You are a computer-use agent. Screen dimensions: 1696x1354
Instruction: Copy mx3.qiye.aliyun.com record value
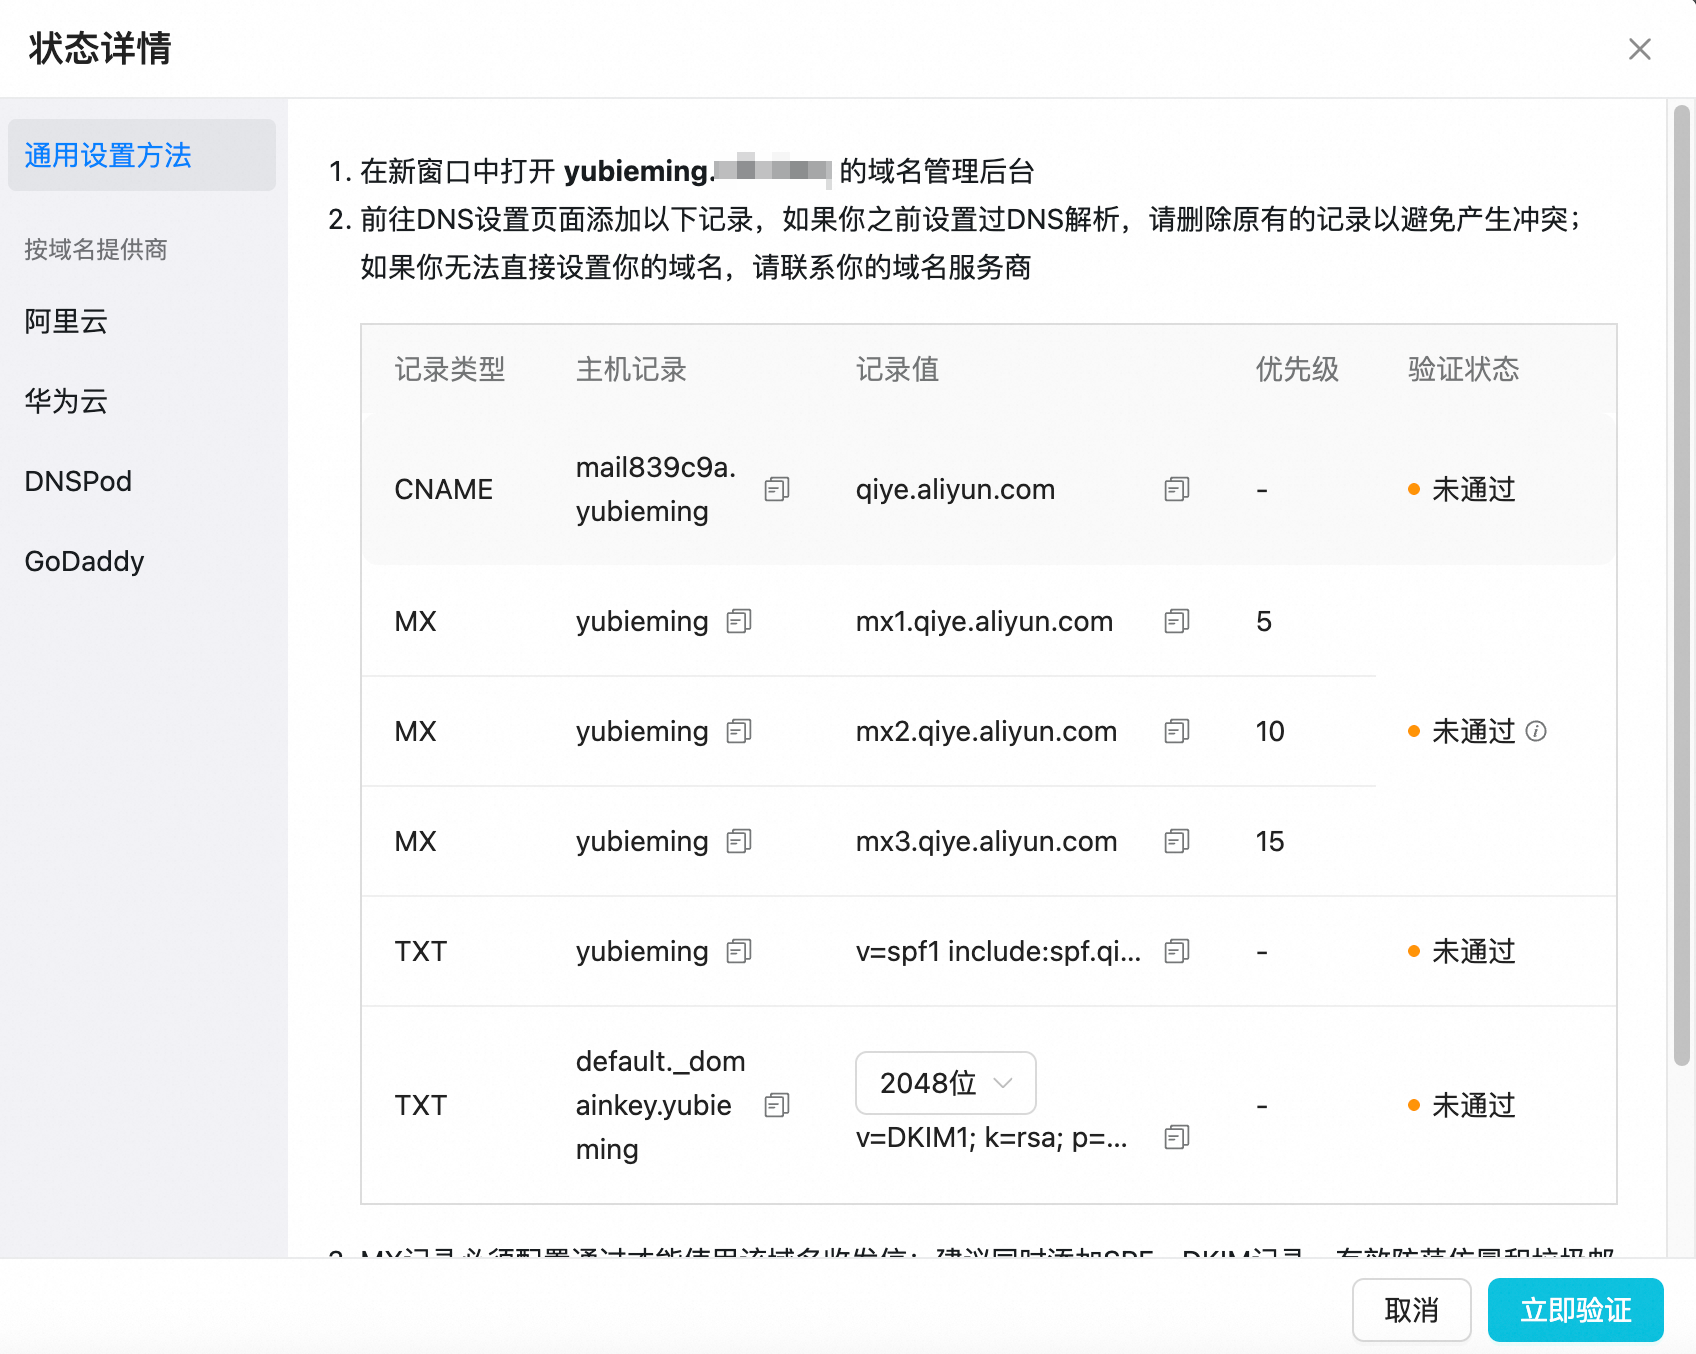pyautogui.click(x=1177, y=841)
